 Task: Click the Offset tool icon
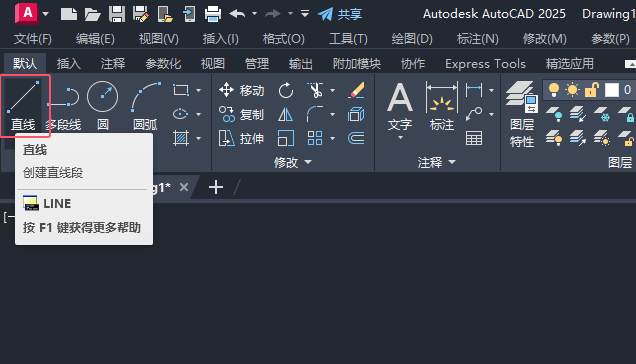tap(356, 138)
